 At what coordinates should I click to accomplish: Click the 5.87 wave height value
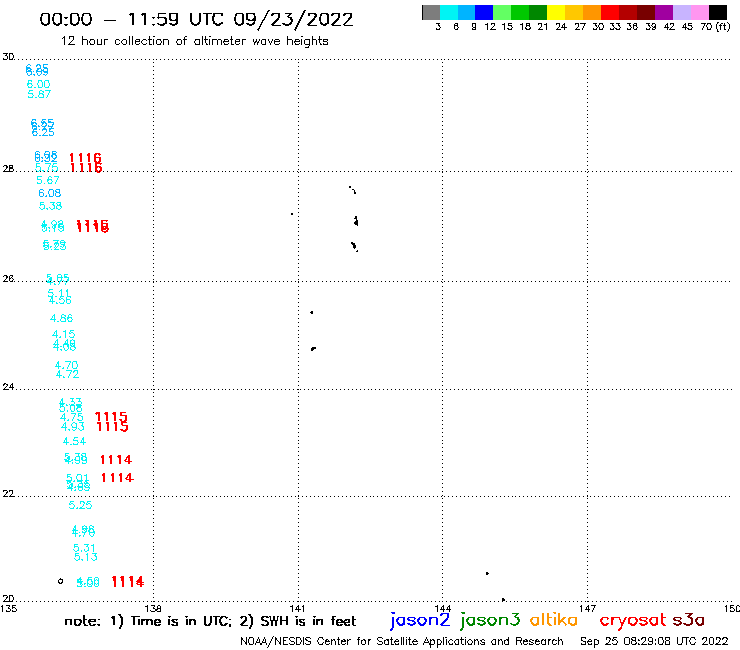[x=39, y=94]
